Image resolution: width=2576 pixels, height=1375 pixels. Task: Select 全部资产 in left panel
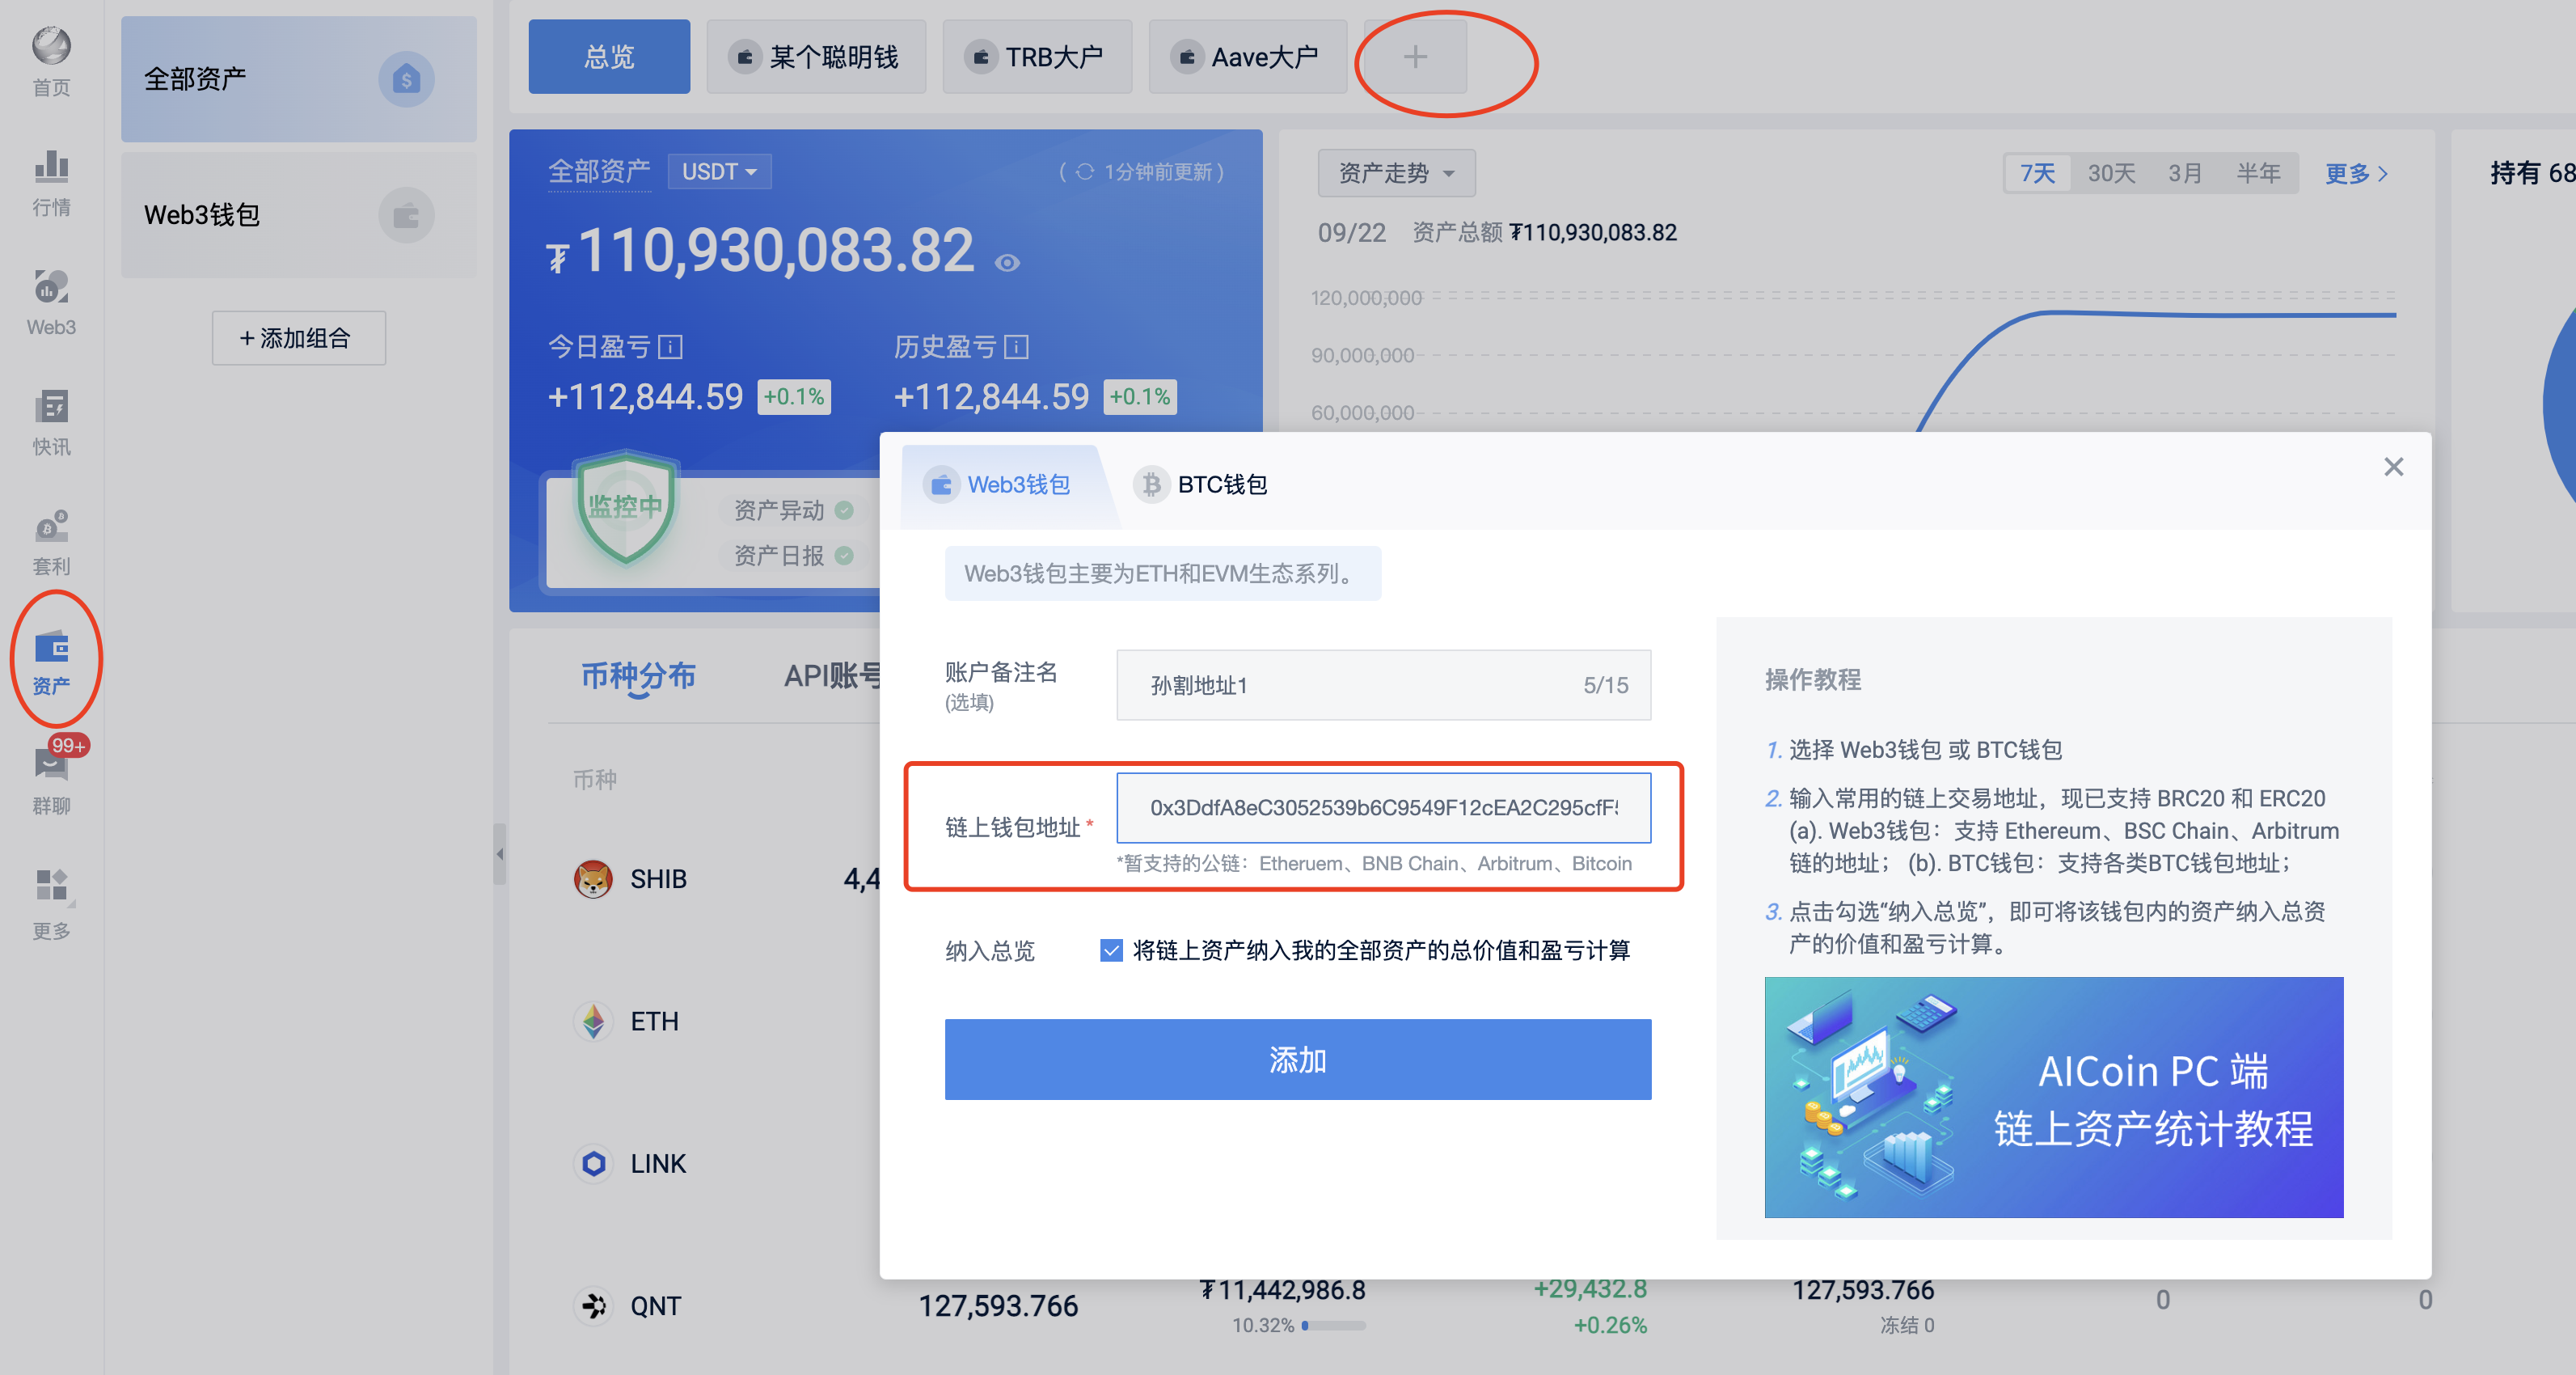click(298, 79)
